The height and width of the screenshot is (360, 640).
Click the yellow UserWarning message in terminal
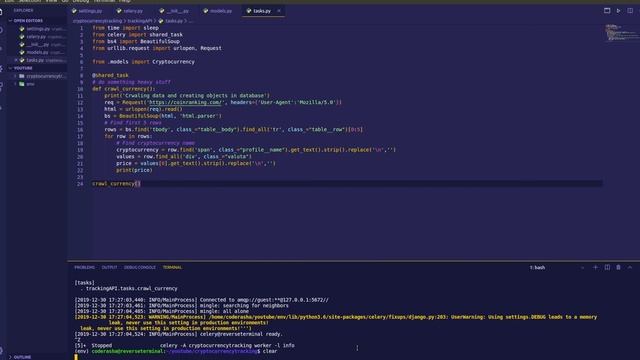point(336,322)
